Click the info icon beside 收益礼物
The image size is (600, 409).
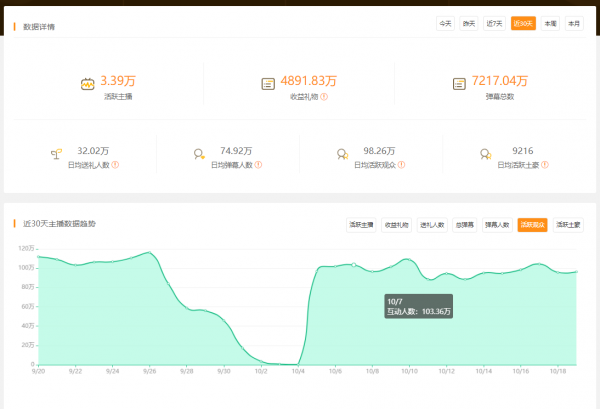tap(324, 97)
